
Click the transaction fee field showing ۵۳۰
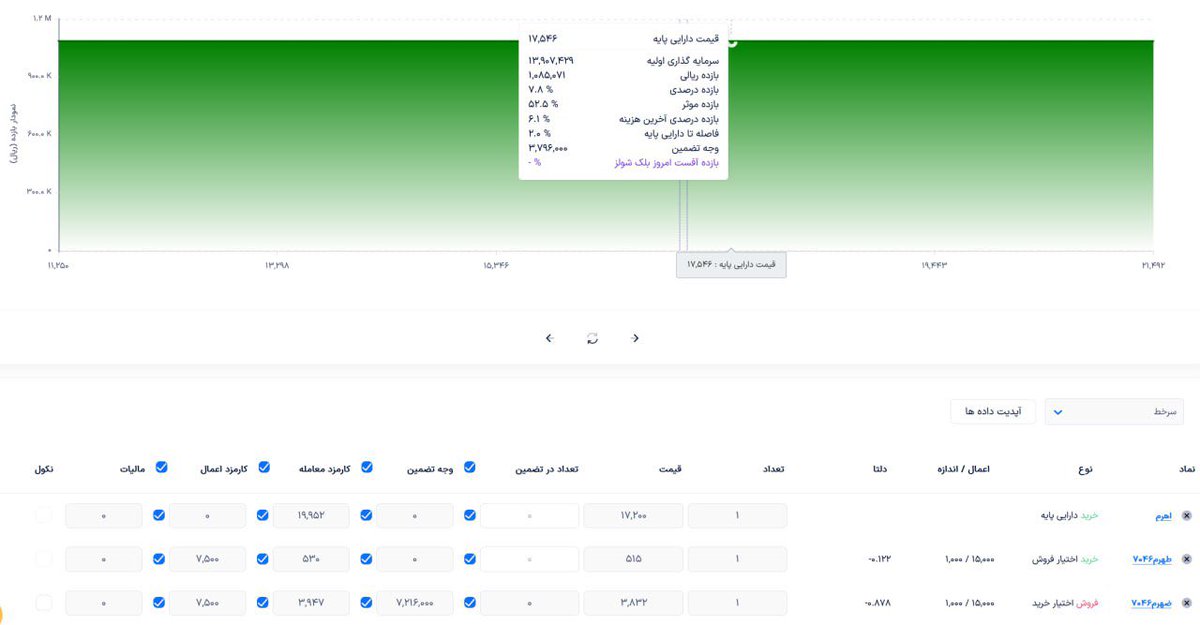(x=311, y=559)
